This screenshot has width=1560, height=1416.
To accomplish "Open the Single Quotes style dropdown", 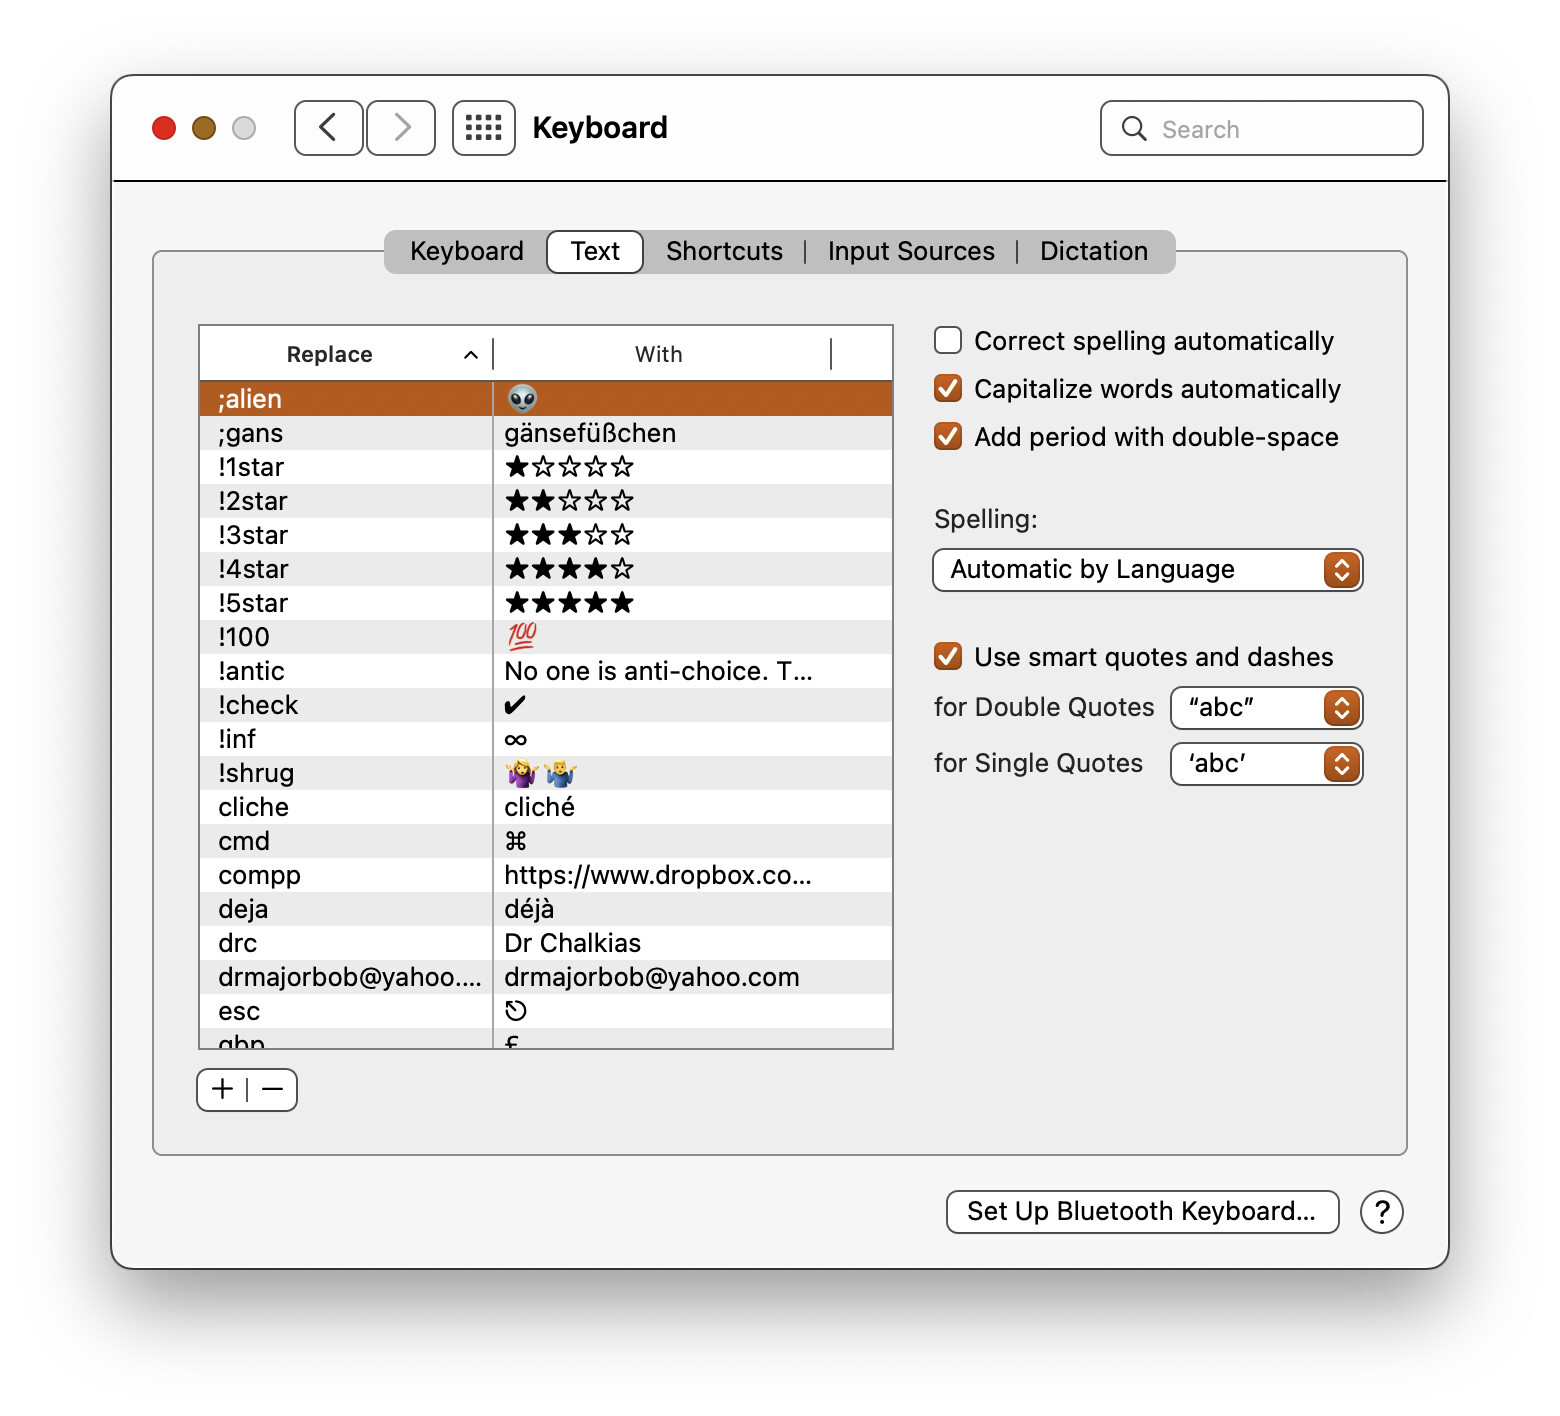I will [x=1266, y=764].
